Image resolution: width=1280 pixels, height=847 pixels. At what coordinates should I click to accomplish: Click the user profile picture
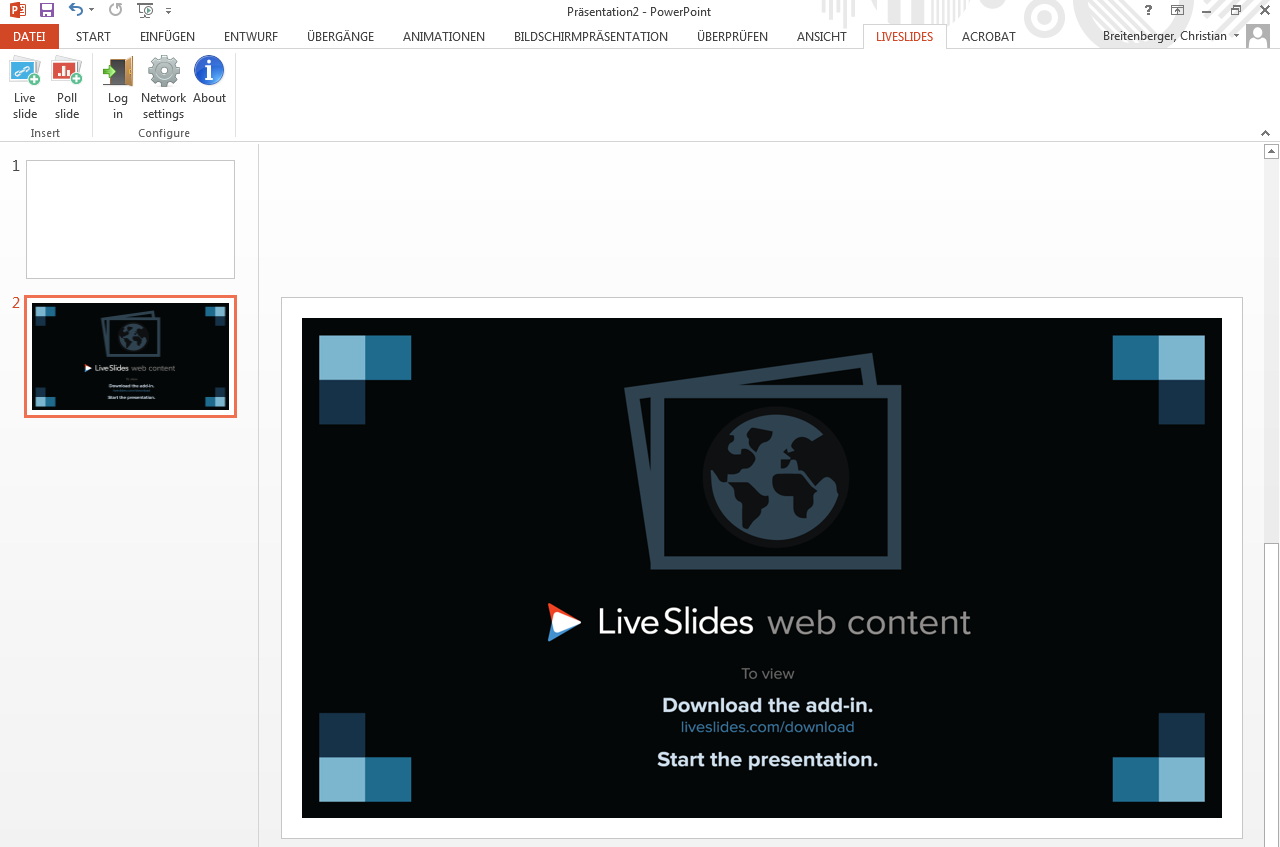coord(1258,36)
